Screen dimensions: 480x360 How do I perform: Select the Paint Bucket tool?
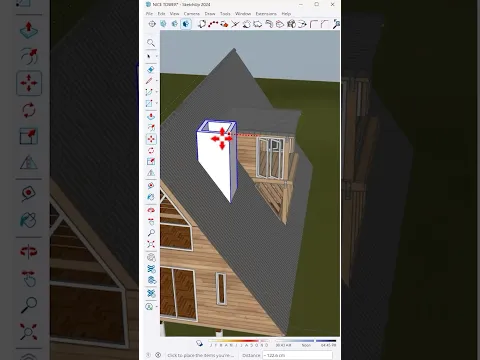[151, 197]
